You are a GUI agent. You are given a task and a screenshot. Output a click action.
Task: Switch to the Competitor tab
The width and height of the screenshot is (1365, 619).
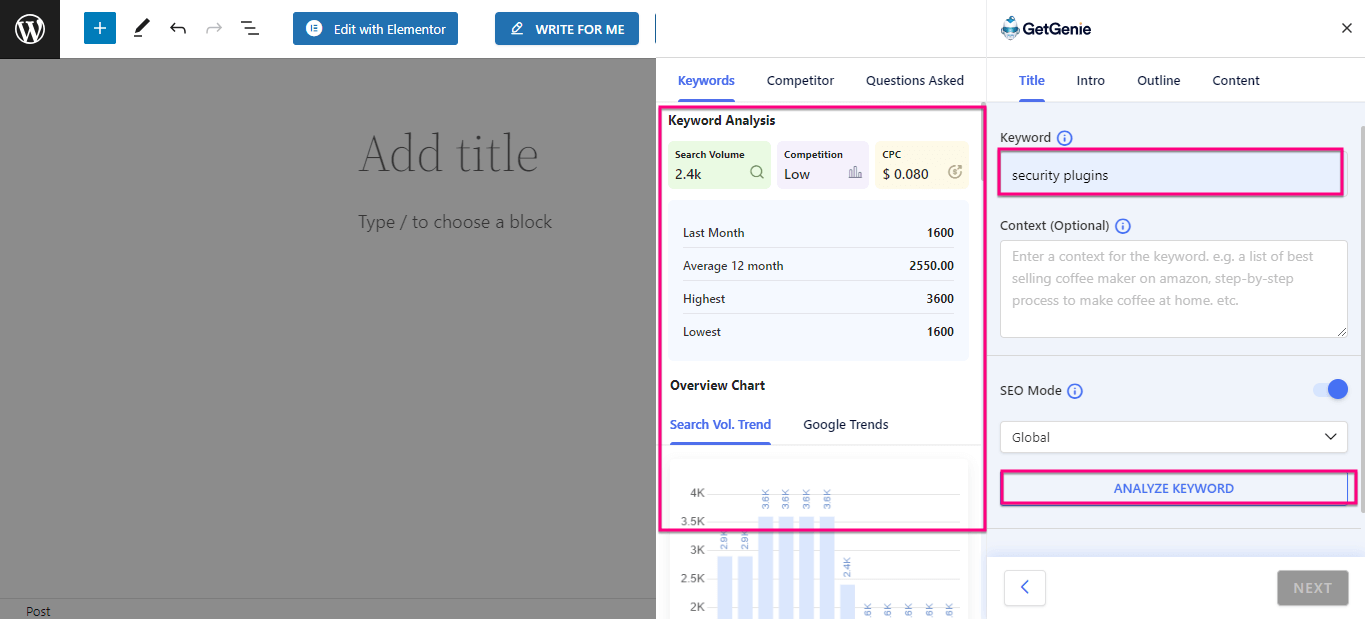tap(800, 81)
